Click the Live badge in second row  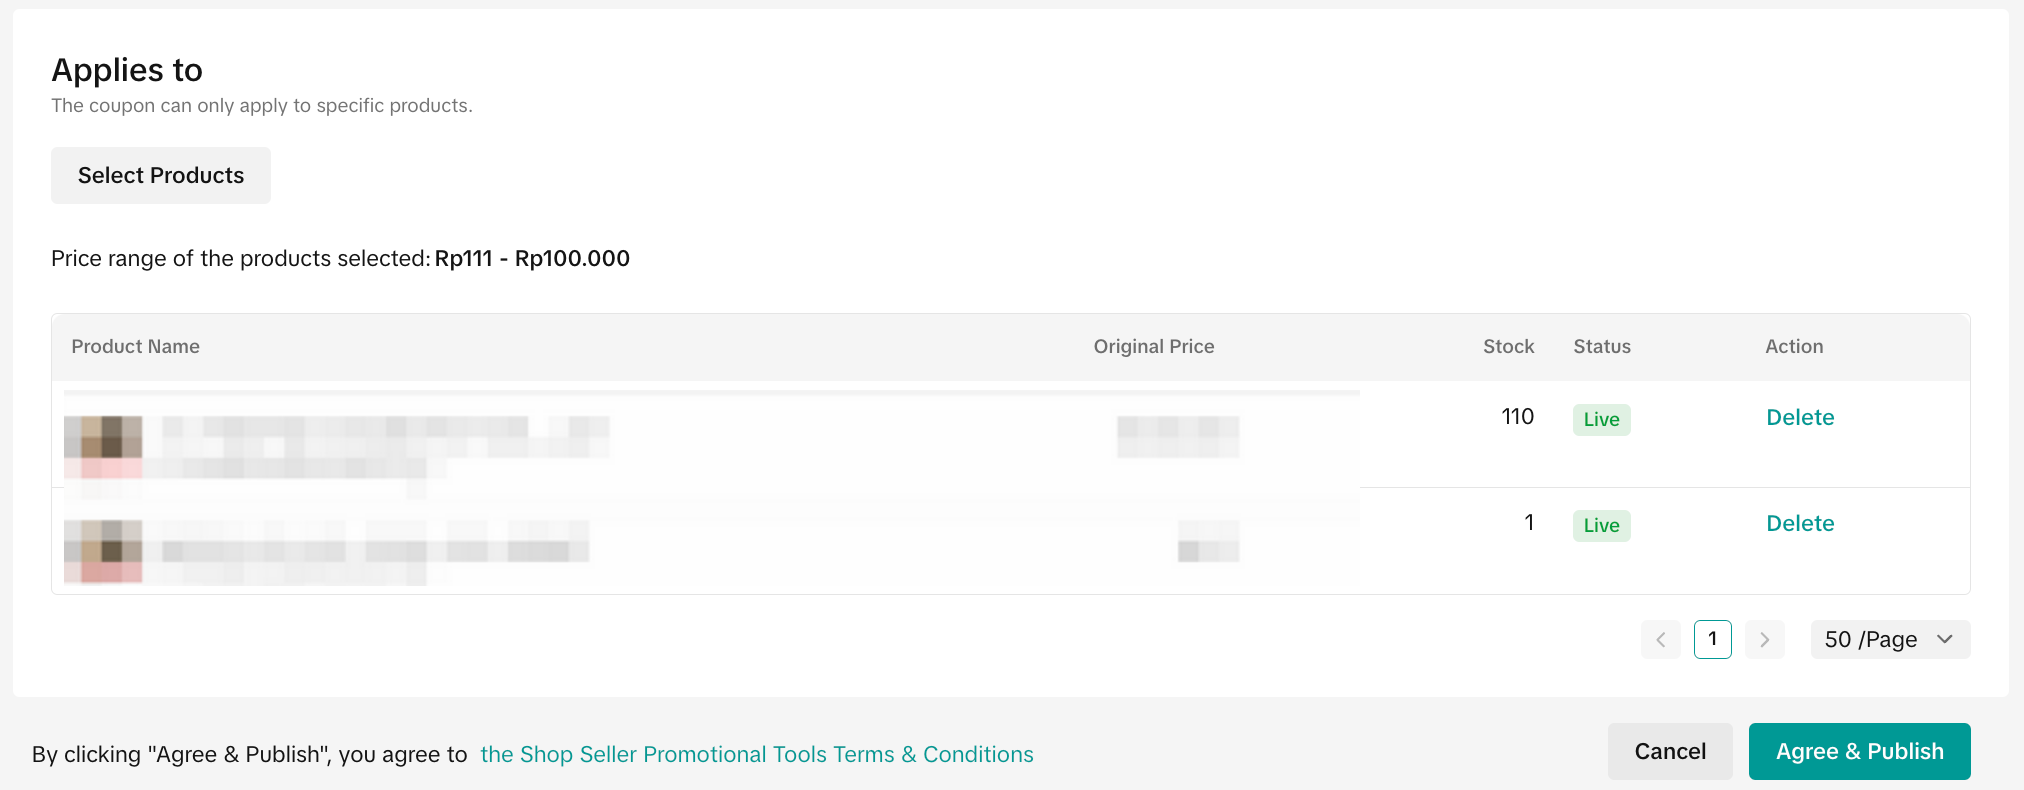point(1601,526)
